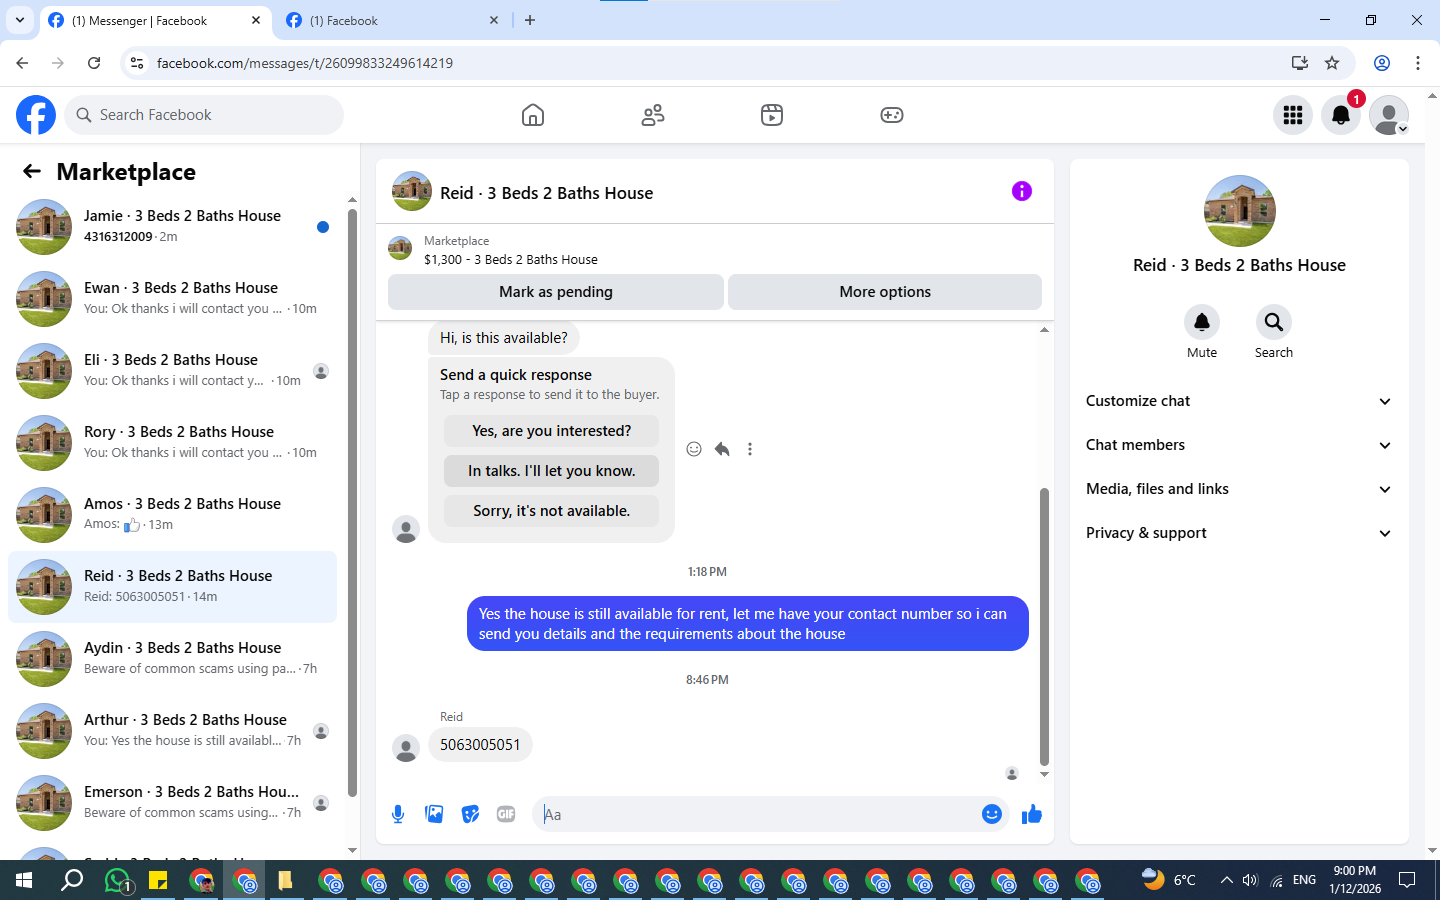Toggle conversation information purple icon
Viewport: 1440px width, 900px height.
click(x=1021, y=191)
